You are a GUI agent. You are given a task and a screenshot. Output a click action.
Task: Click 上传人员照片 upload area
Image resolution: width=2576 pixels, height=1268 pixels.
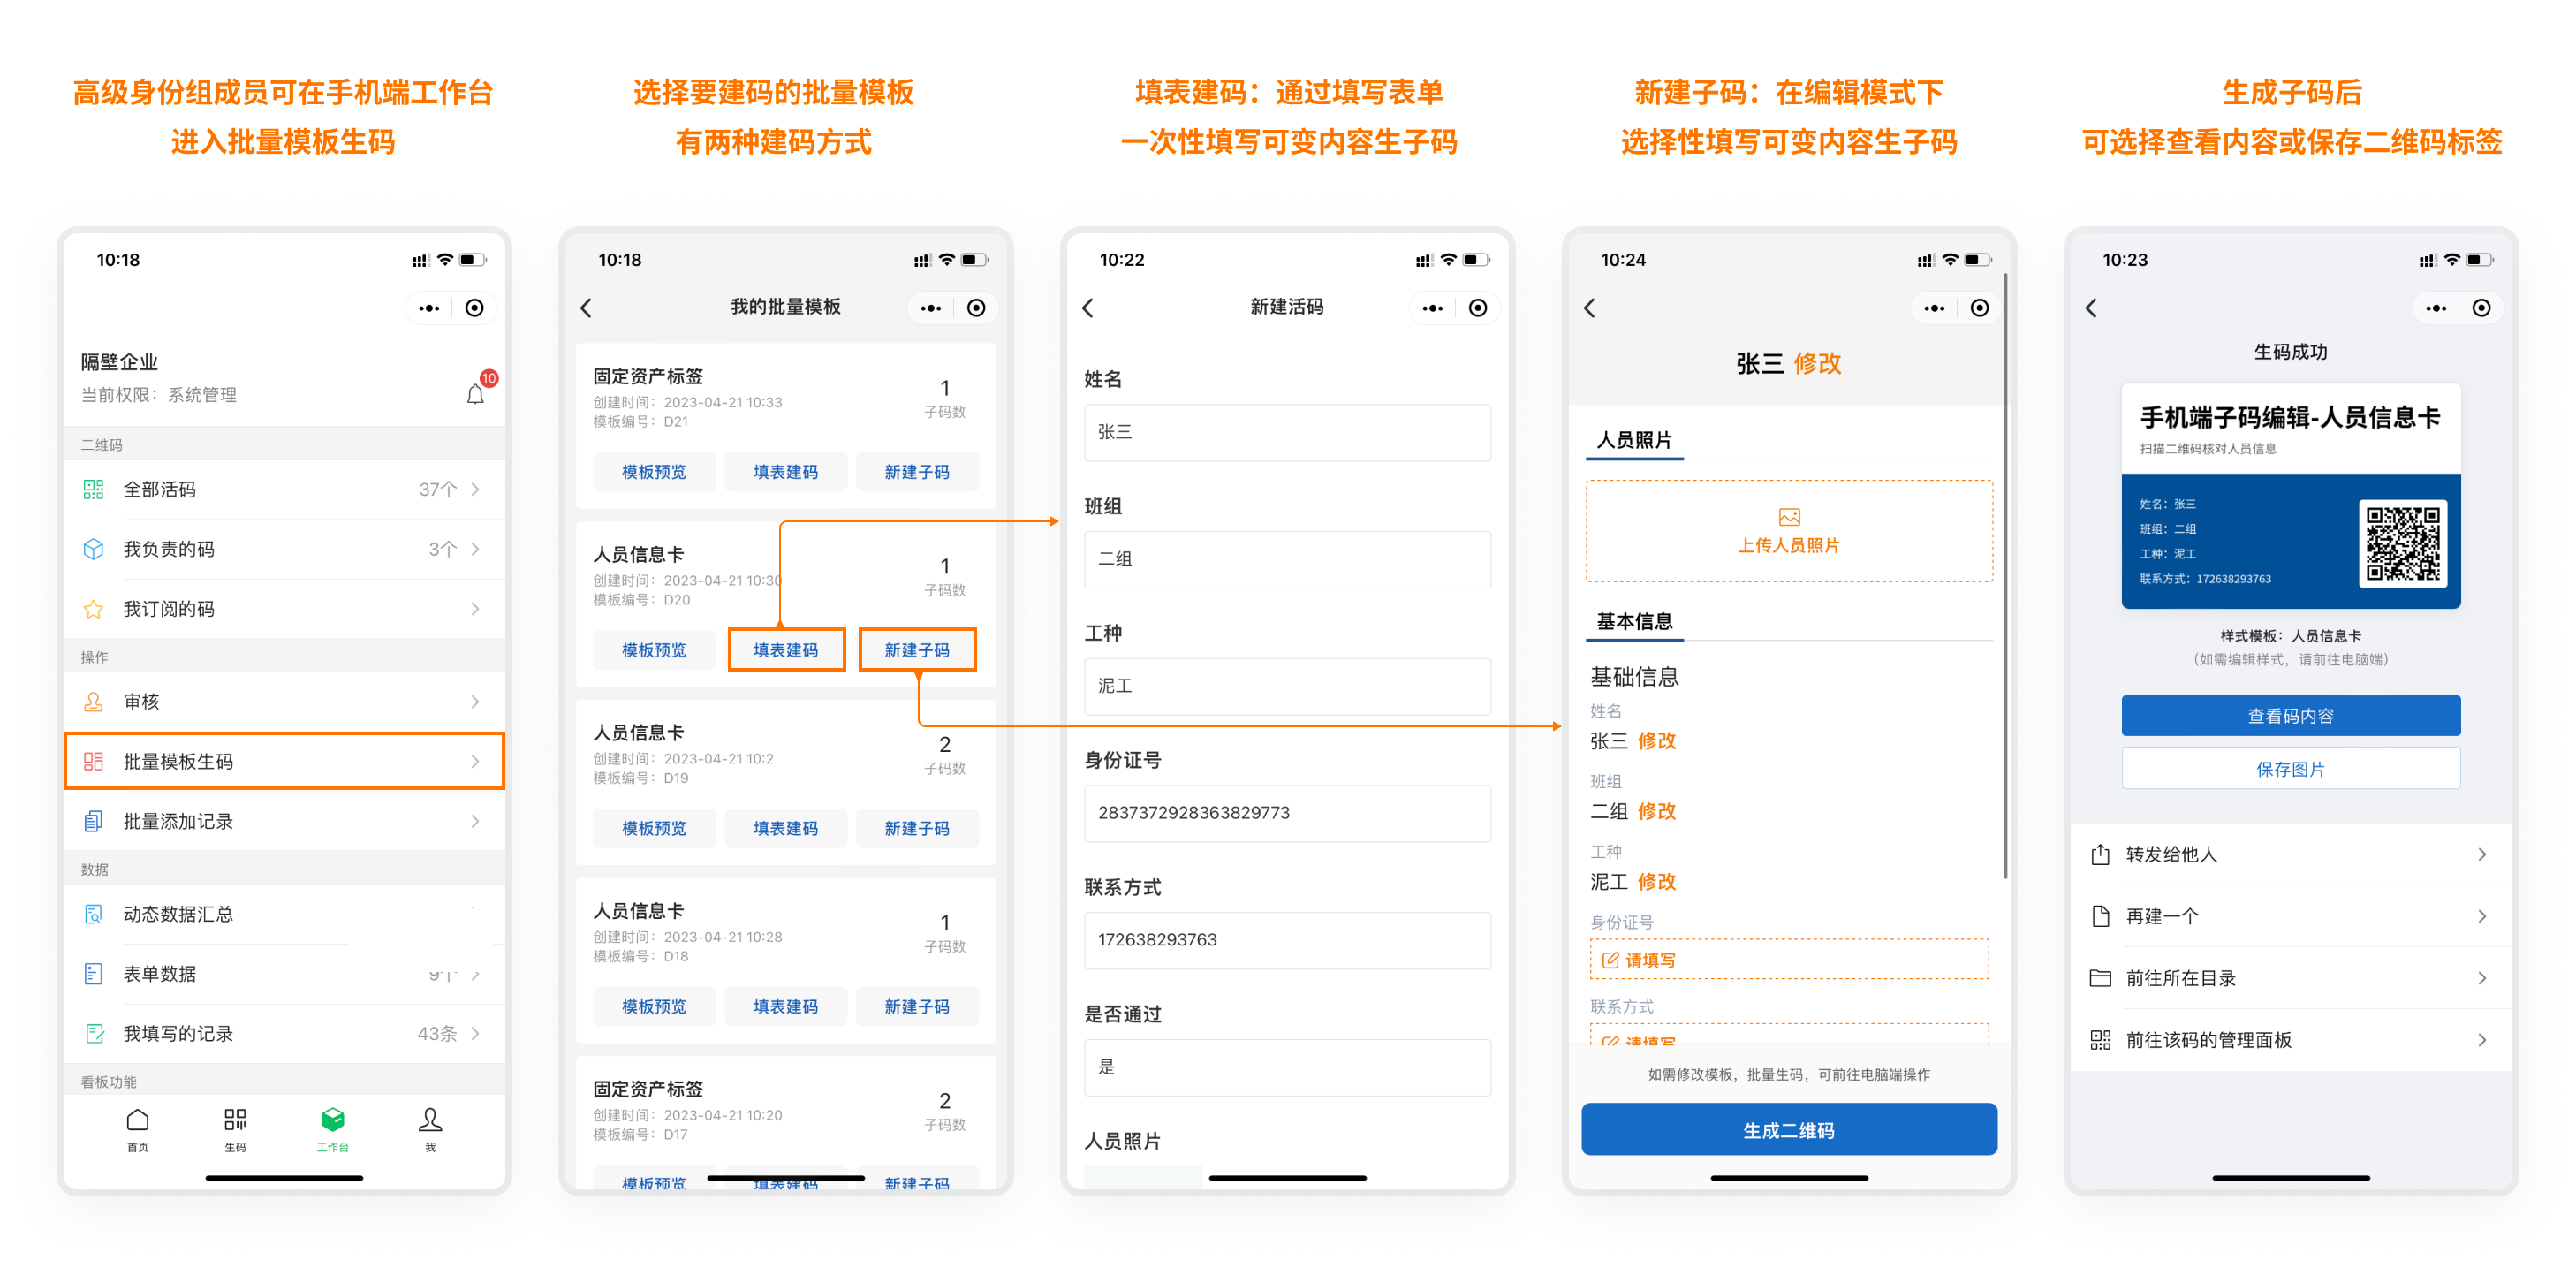pyautogui.click(x=1789, y=532)
